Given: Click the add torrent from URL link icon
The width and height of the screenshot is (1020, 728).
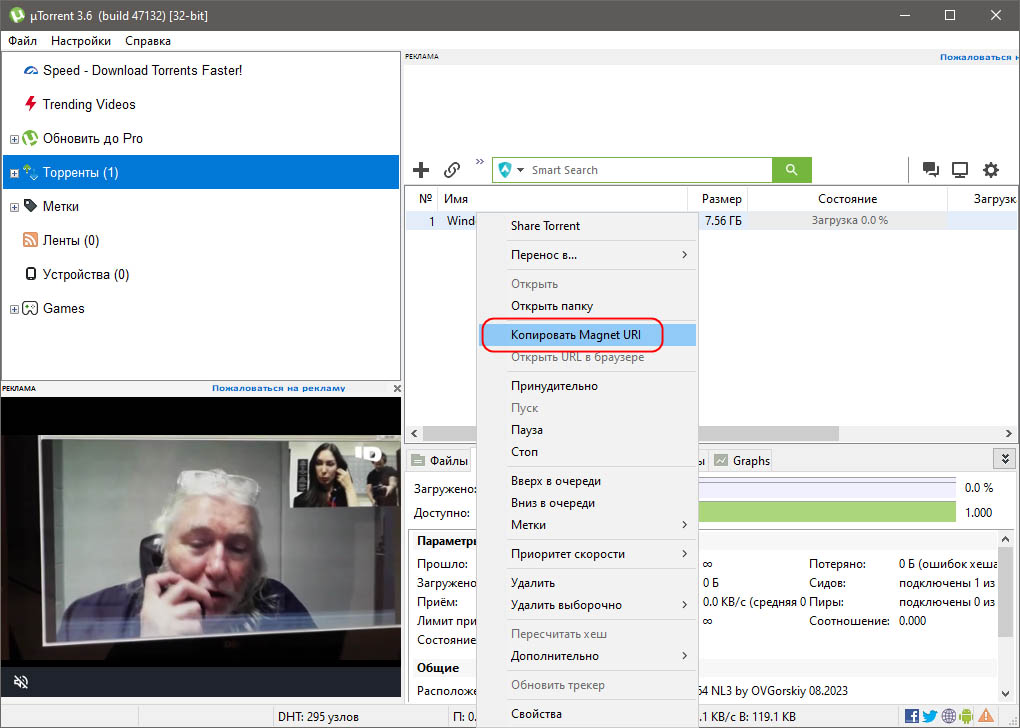Looking at the screenshot, I should [451, 170].
